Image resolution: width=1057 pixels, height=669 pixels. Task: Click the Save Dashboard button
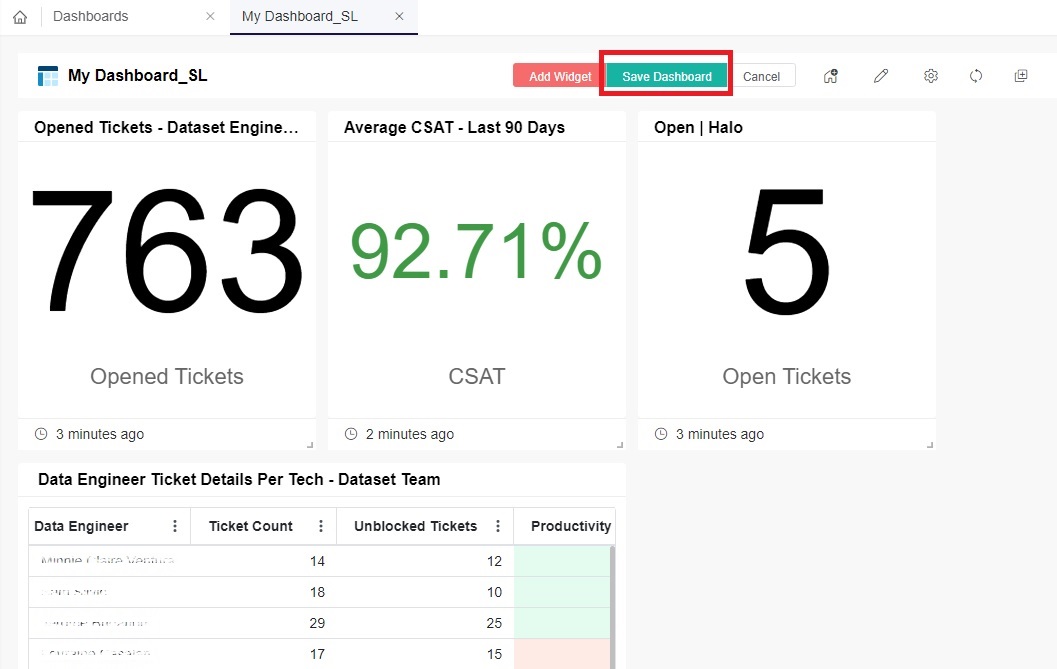665,75
